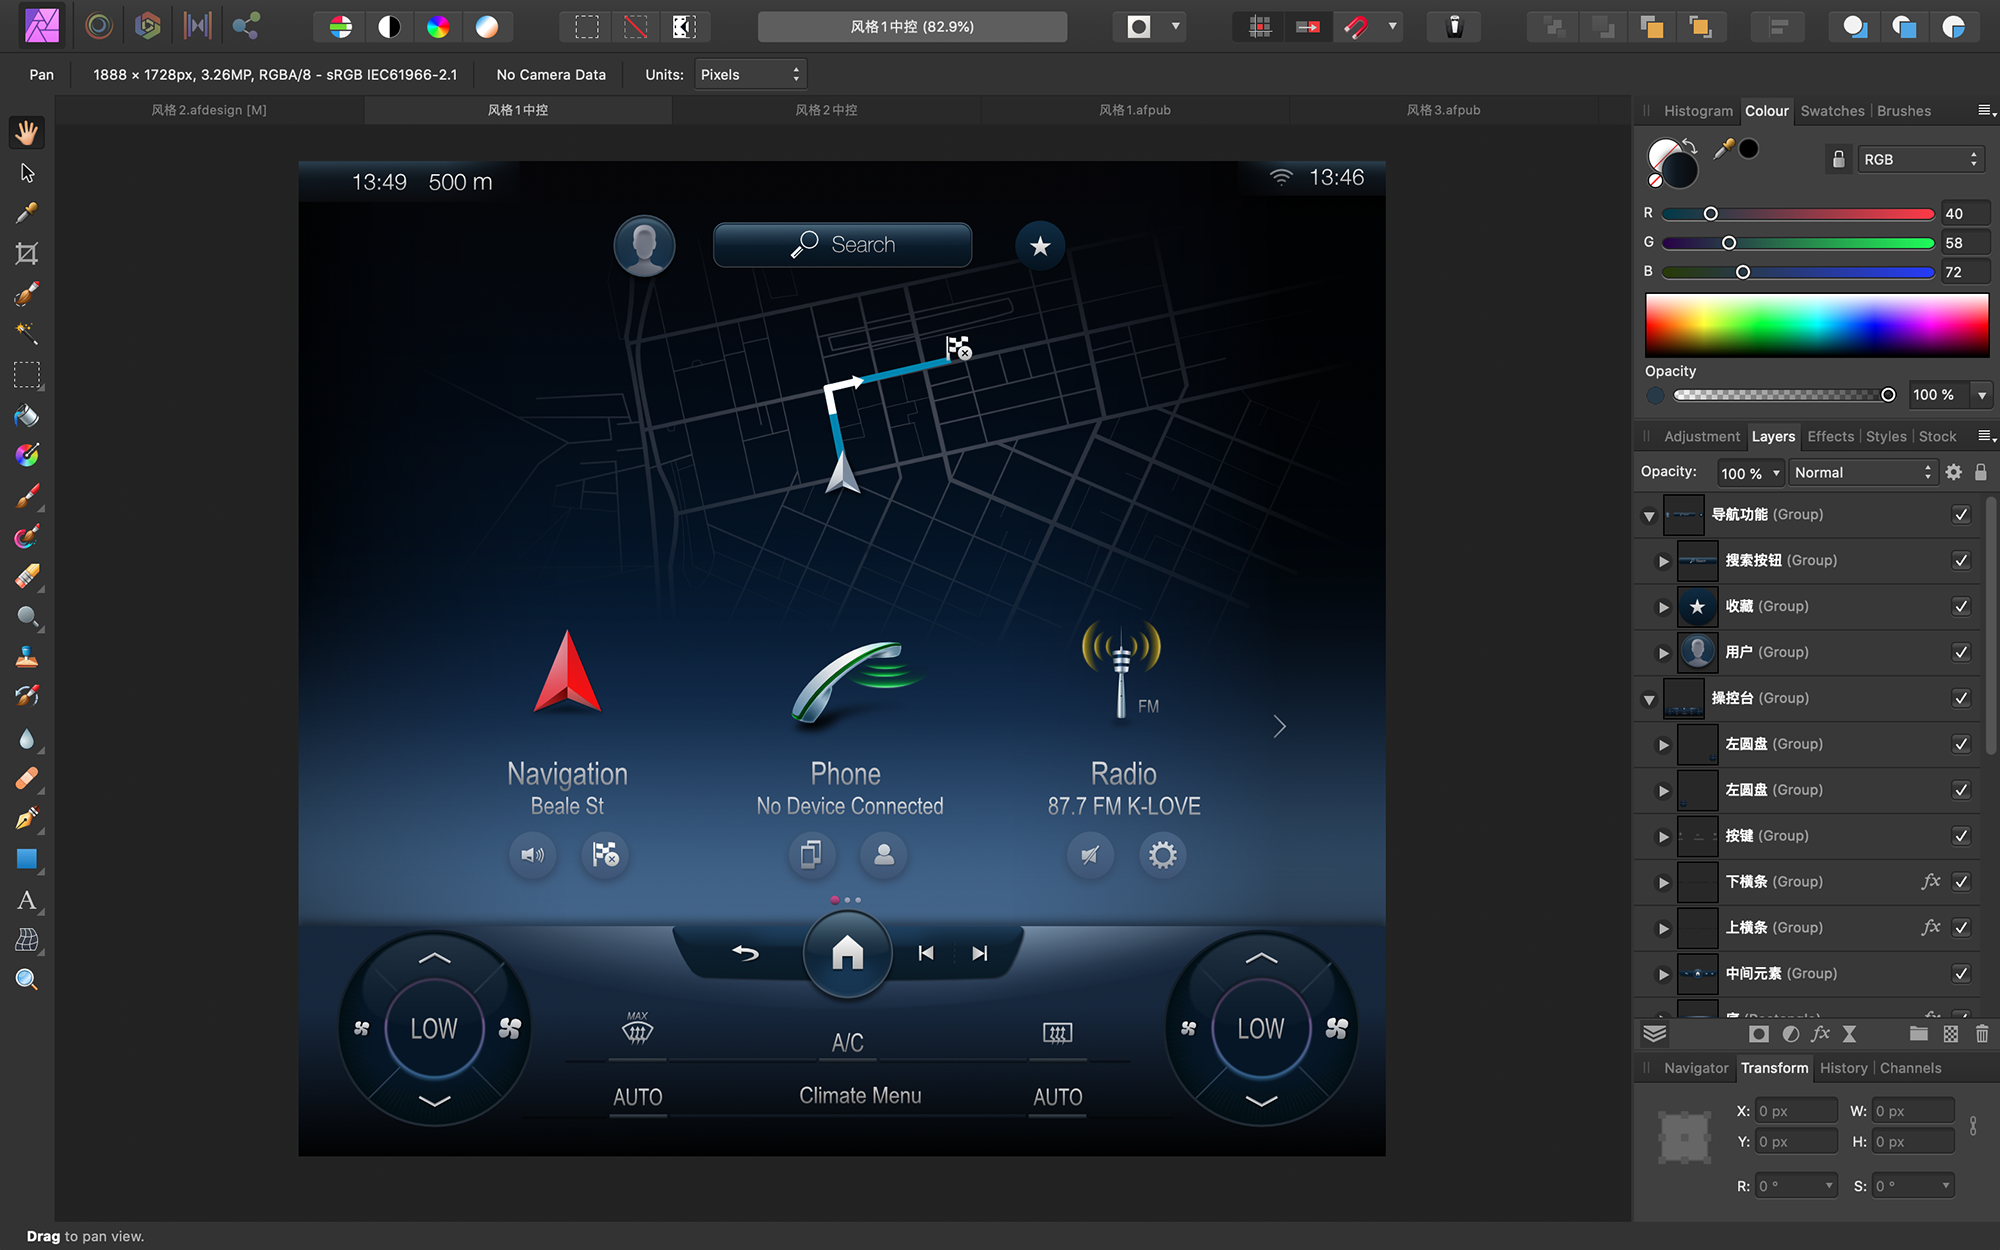Hide the 导航功能 group layer
Screen dimensions: 2000x1250
click(x=1960, y=515)
